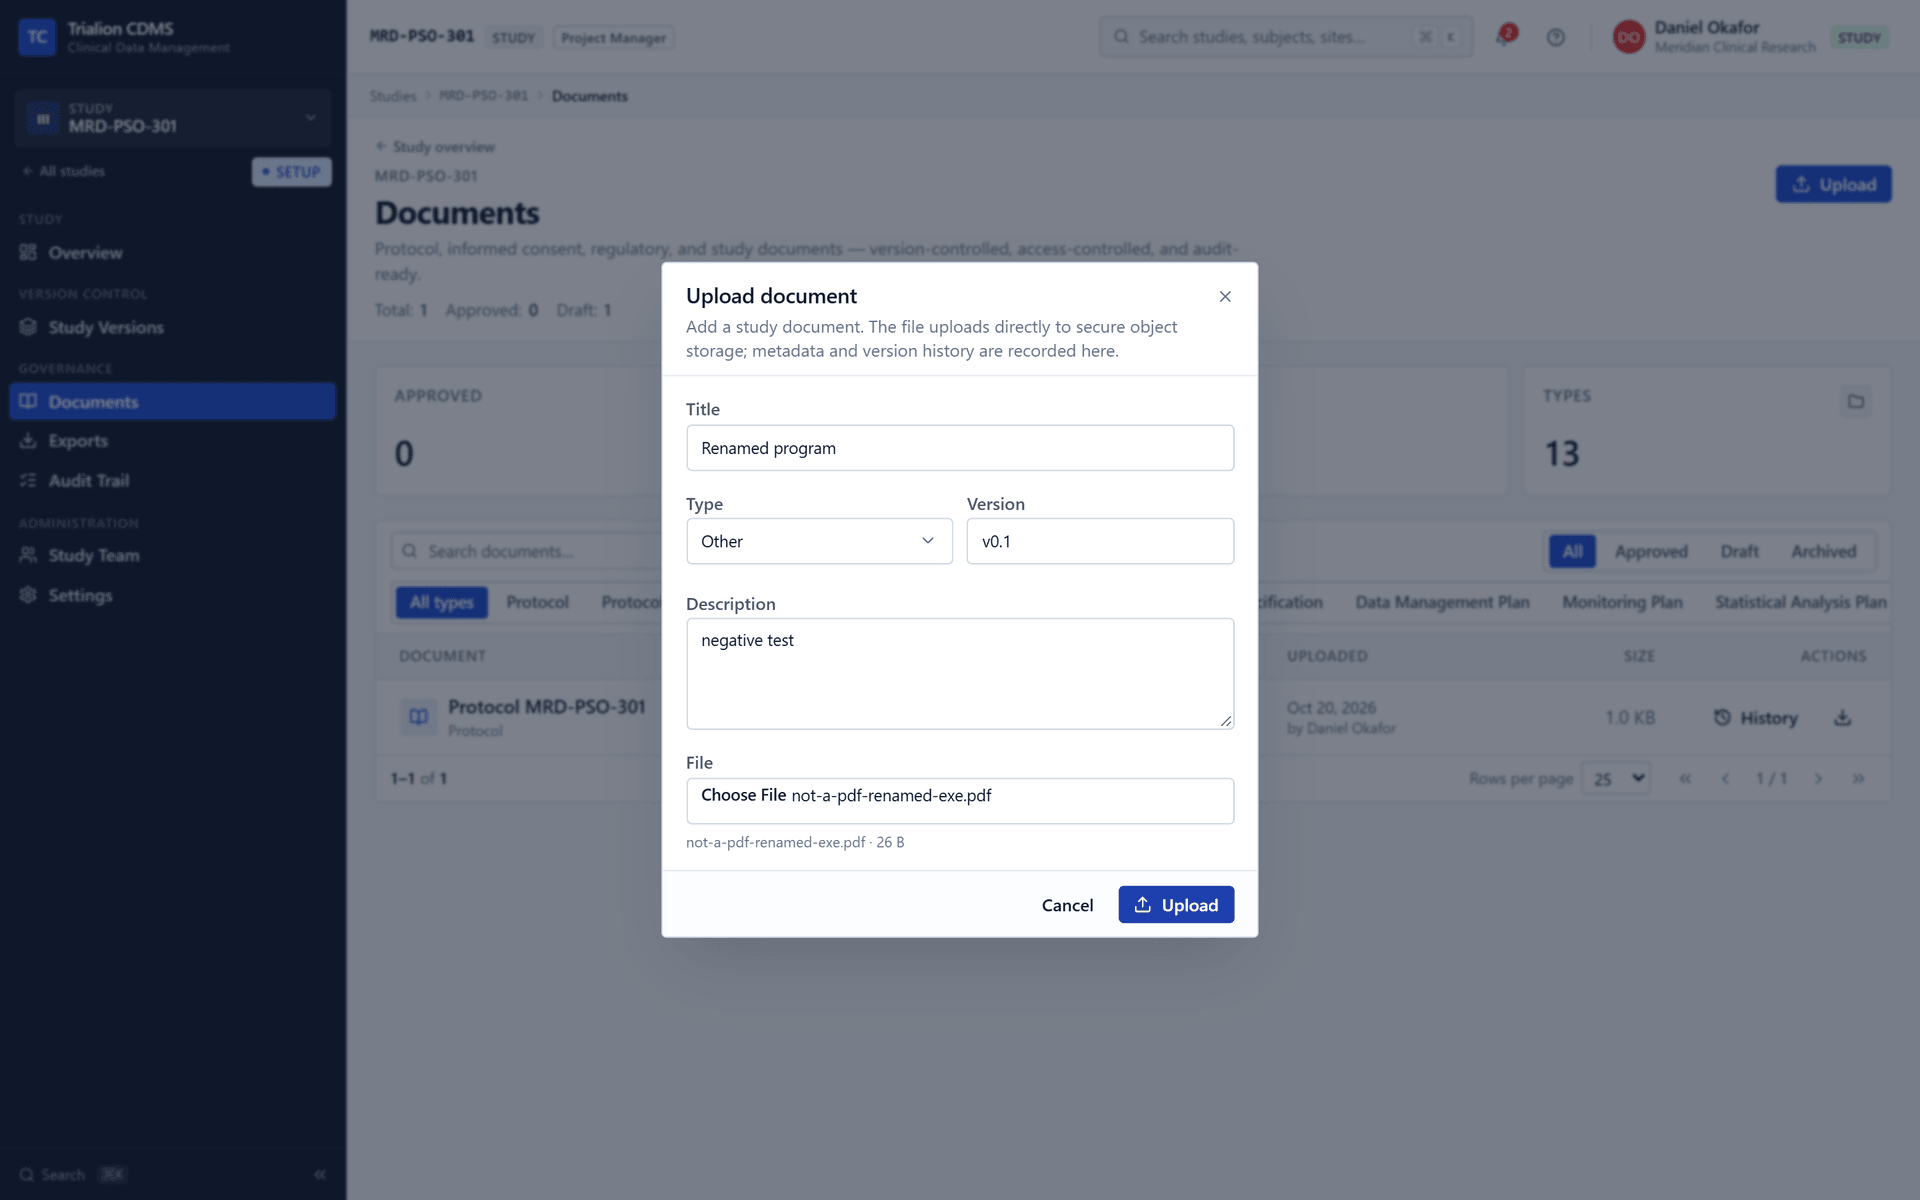Click the Trialion CDMS logo icon
Image resolution: width=1920 pixels, height=1200 pixels.
coord(37,37)
